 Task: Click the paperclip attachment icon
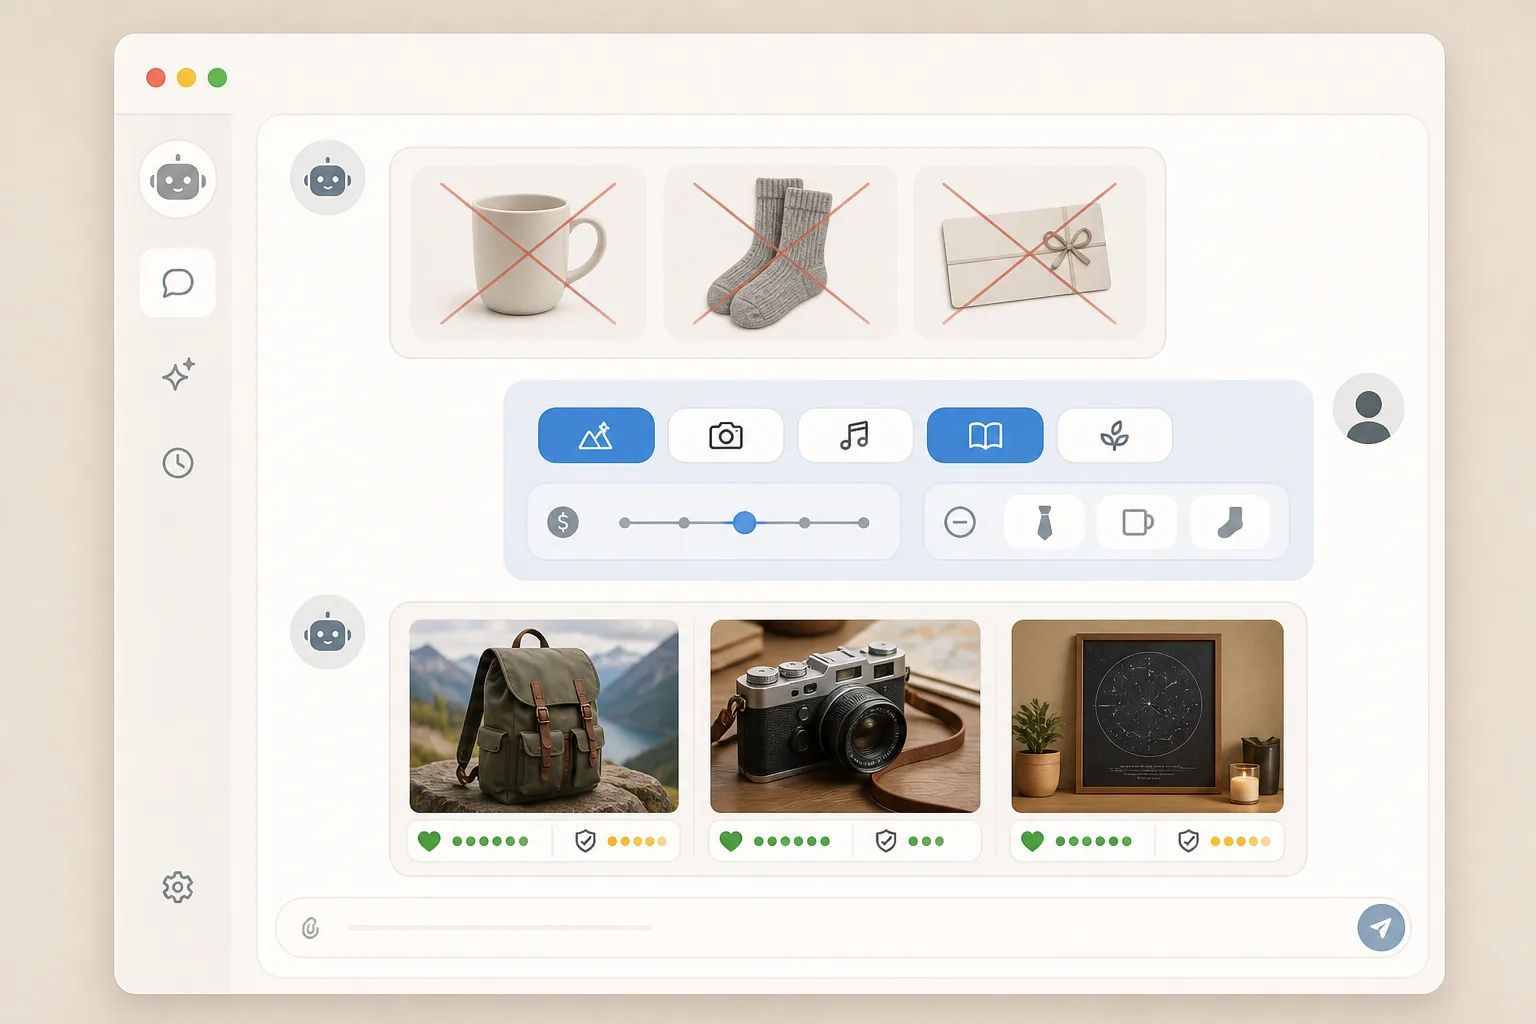click(x=311, y=928)
